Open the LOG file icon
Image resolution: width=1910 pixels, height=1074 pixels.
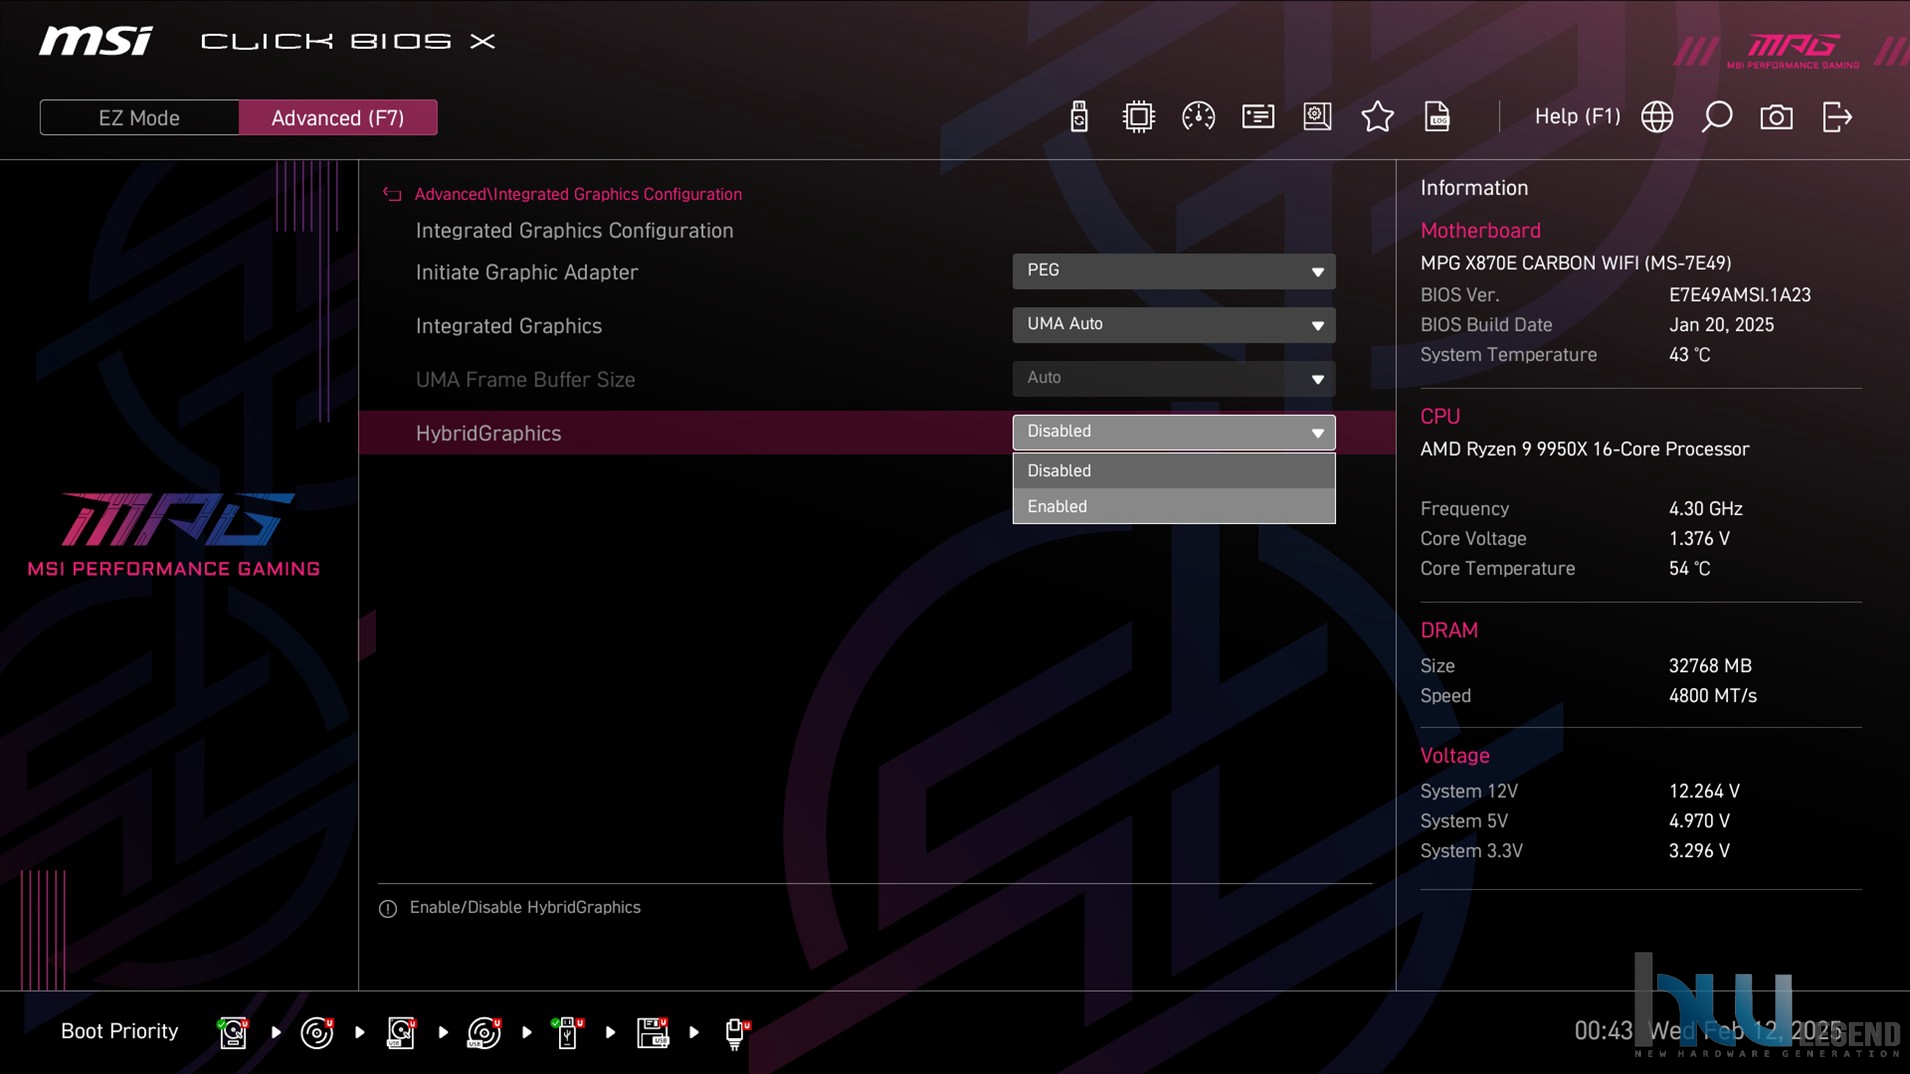[x=1437, y=117]
